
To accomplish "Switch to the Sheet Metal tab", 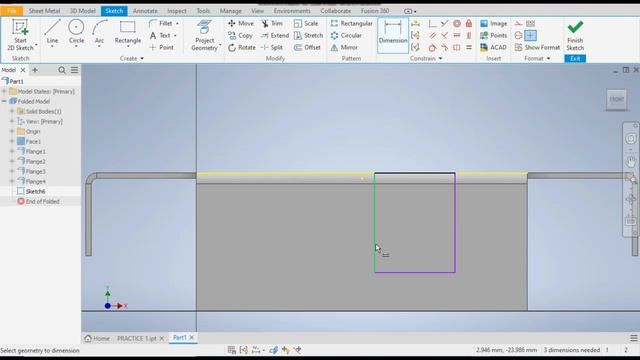I will pyautogui.click(x=44, y=11).
